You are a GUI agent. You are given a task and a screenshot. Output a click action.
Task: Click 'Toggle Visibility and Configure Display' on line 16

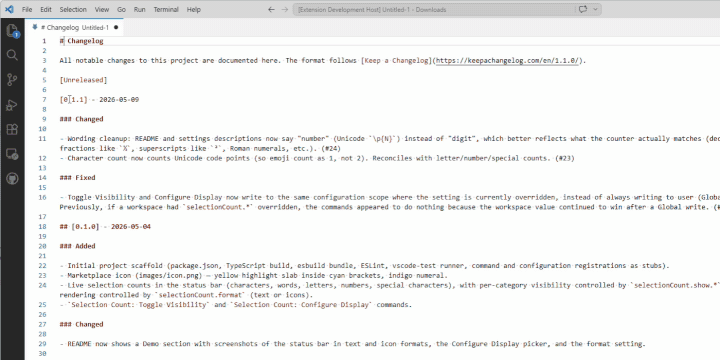[145, 197]
